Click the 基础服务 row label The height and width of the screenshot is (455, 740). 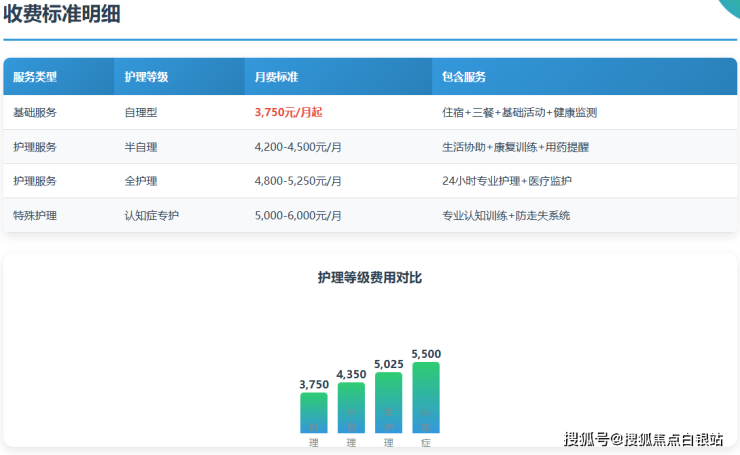click(35, 113)
